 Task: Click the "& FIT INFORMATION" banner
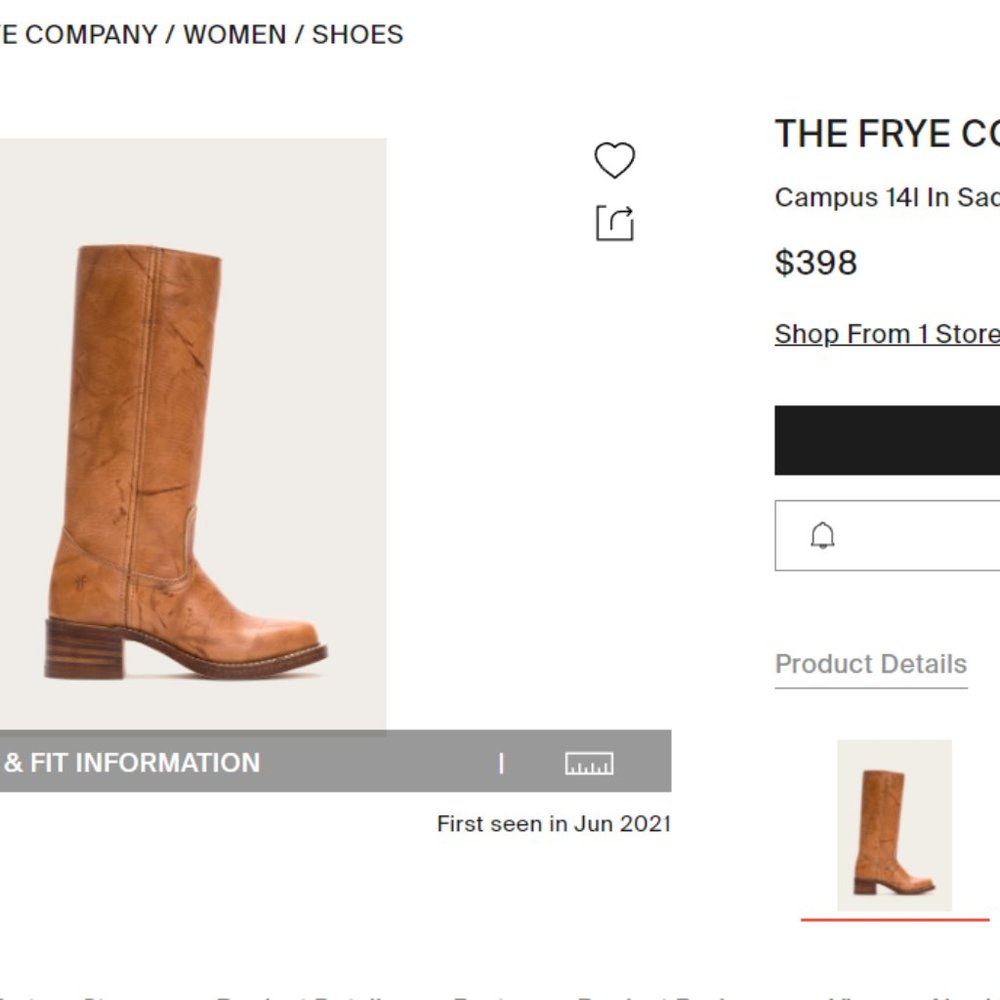coord(130,762)
